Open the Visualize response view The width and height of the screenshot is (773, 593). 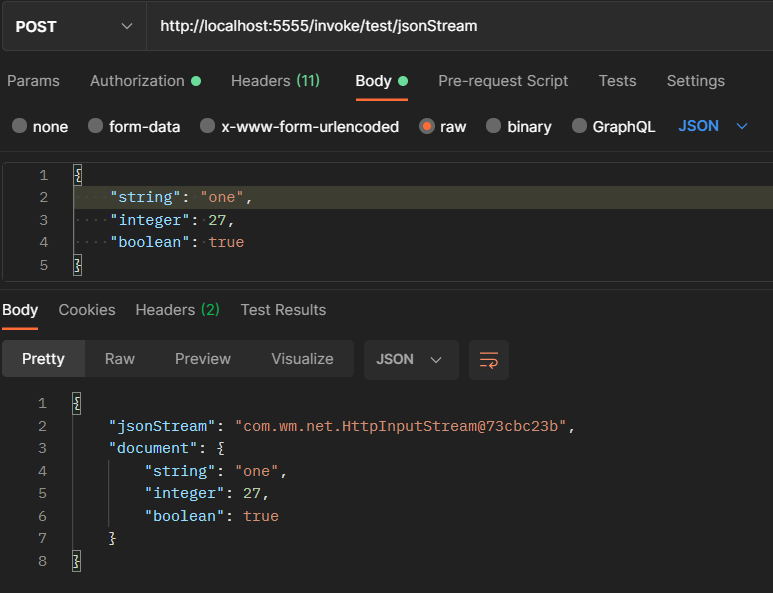coord(302,359)
